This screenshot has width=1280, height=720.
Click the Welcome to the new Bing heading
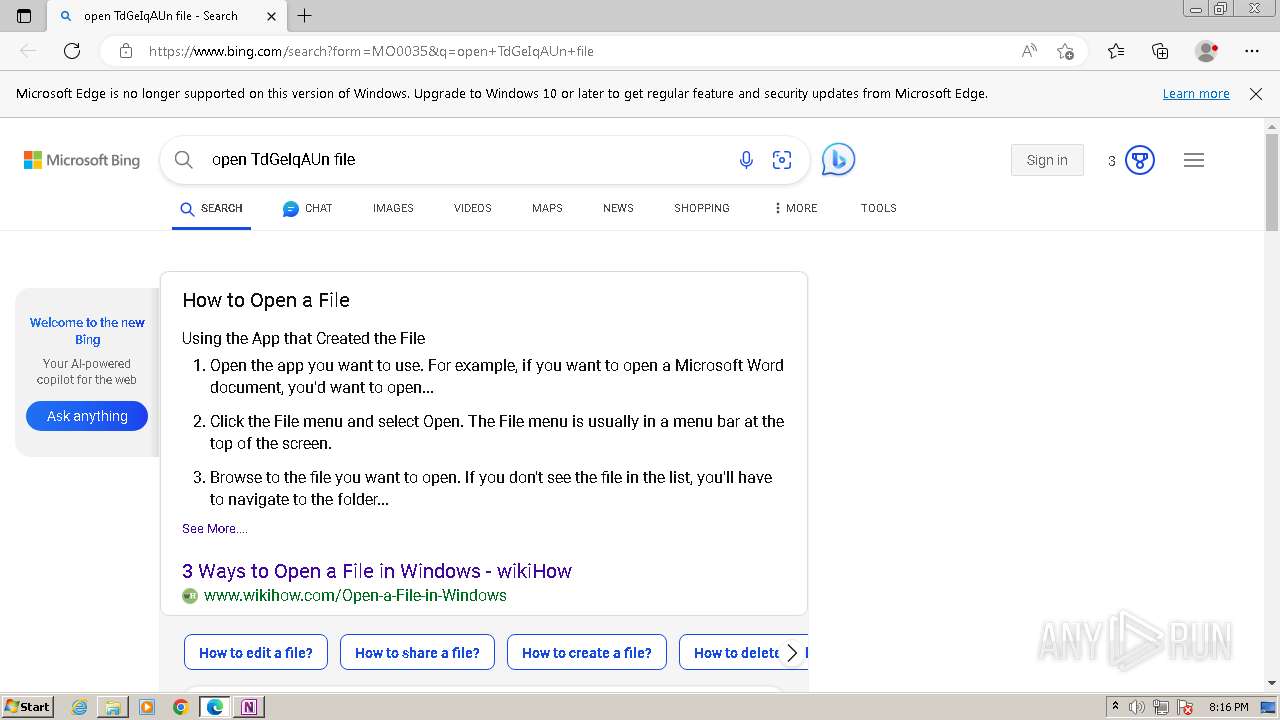point(87,331)
